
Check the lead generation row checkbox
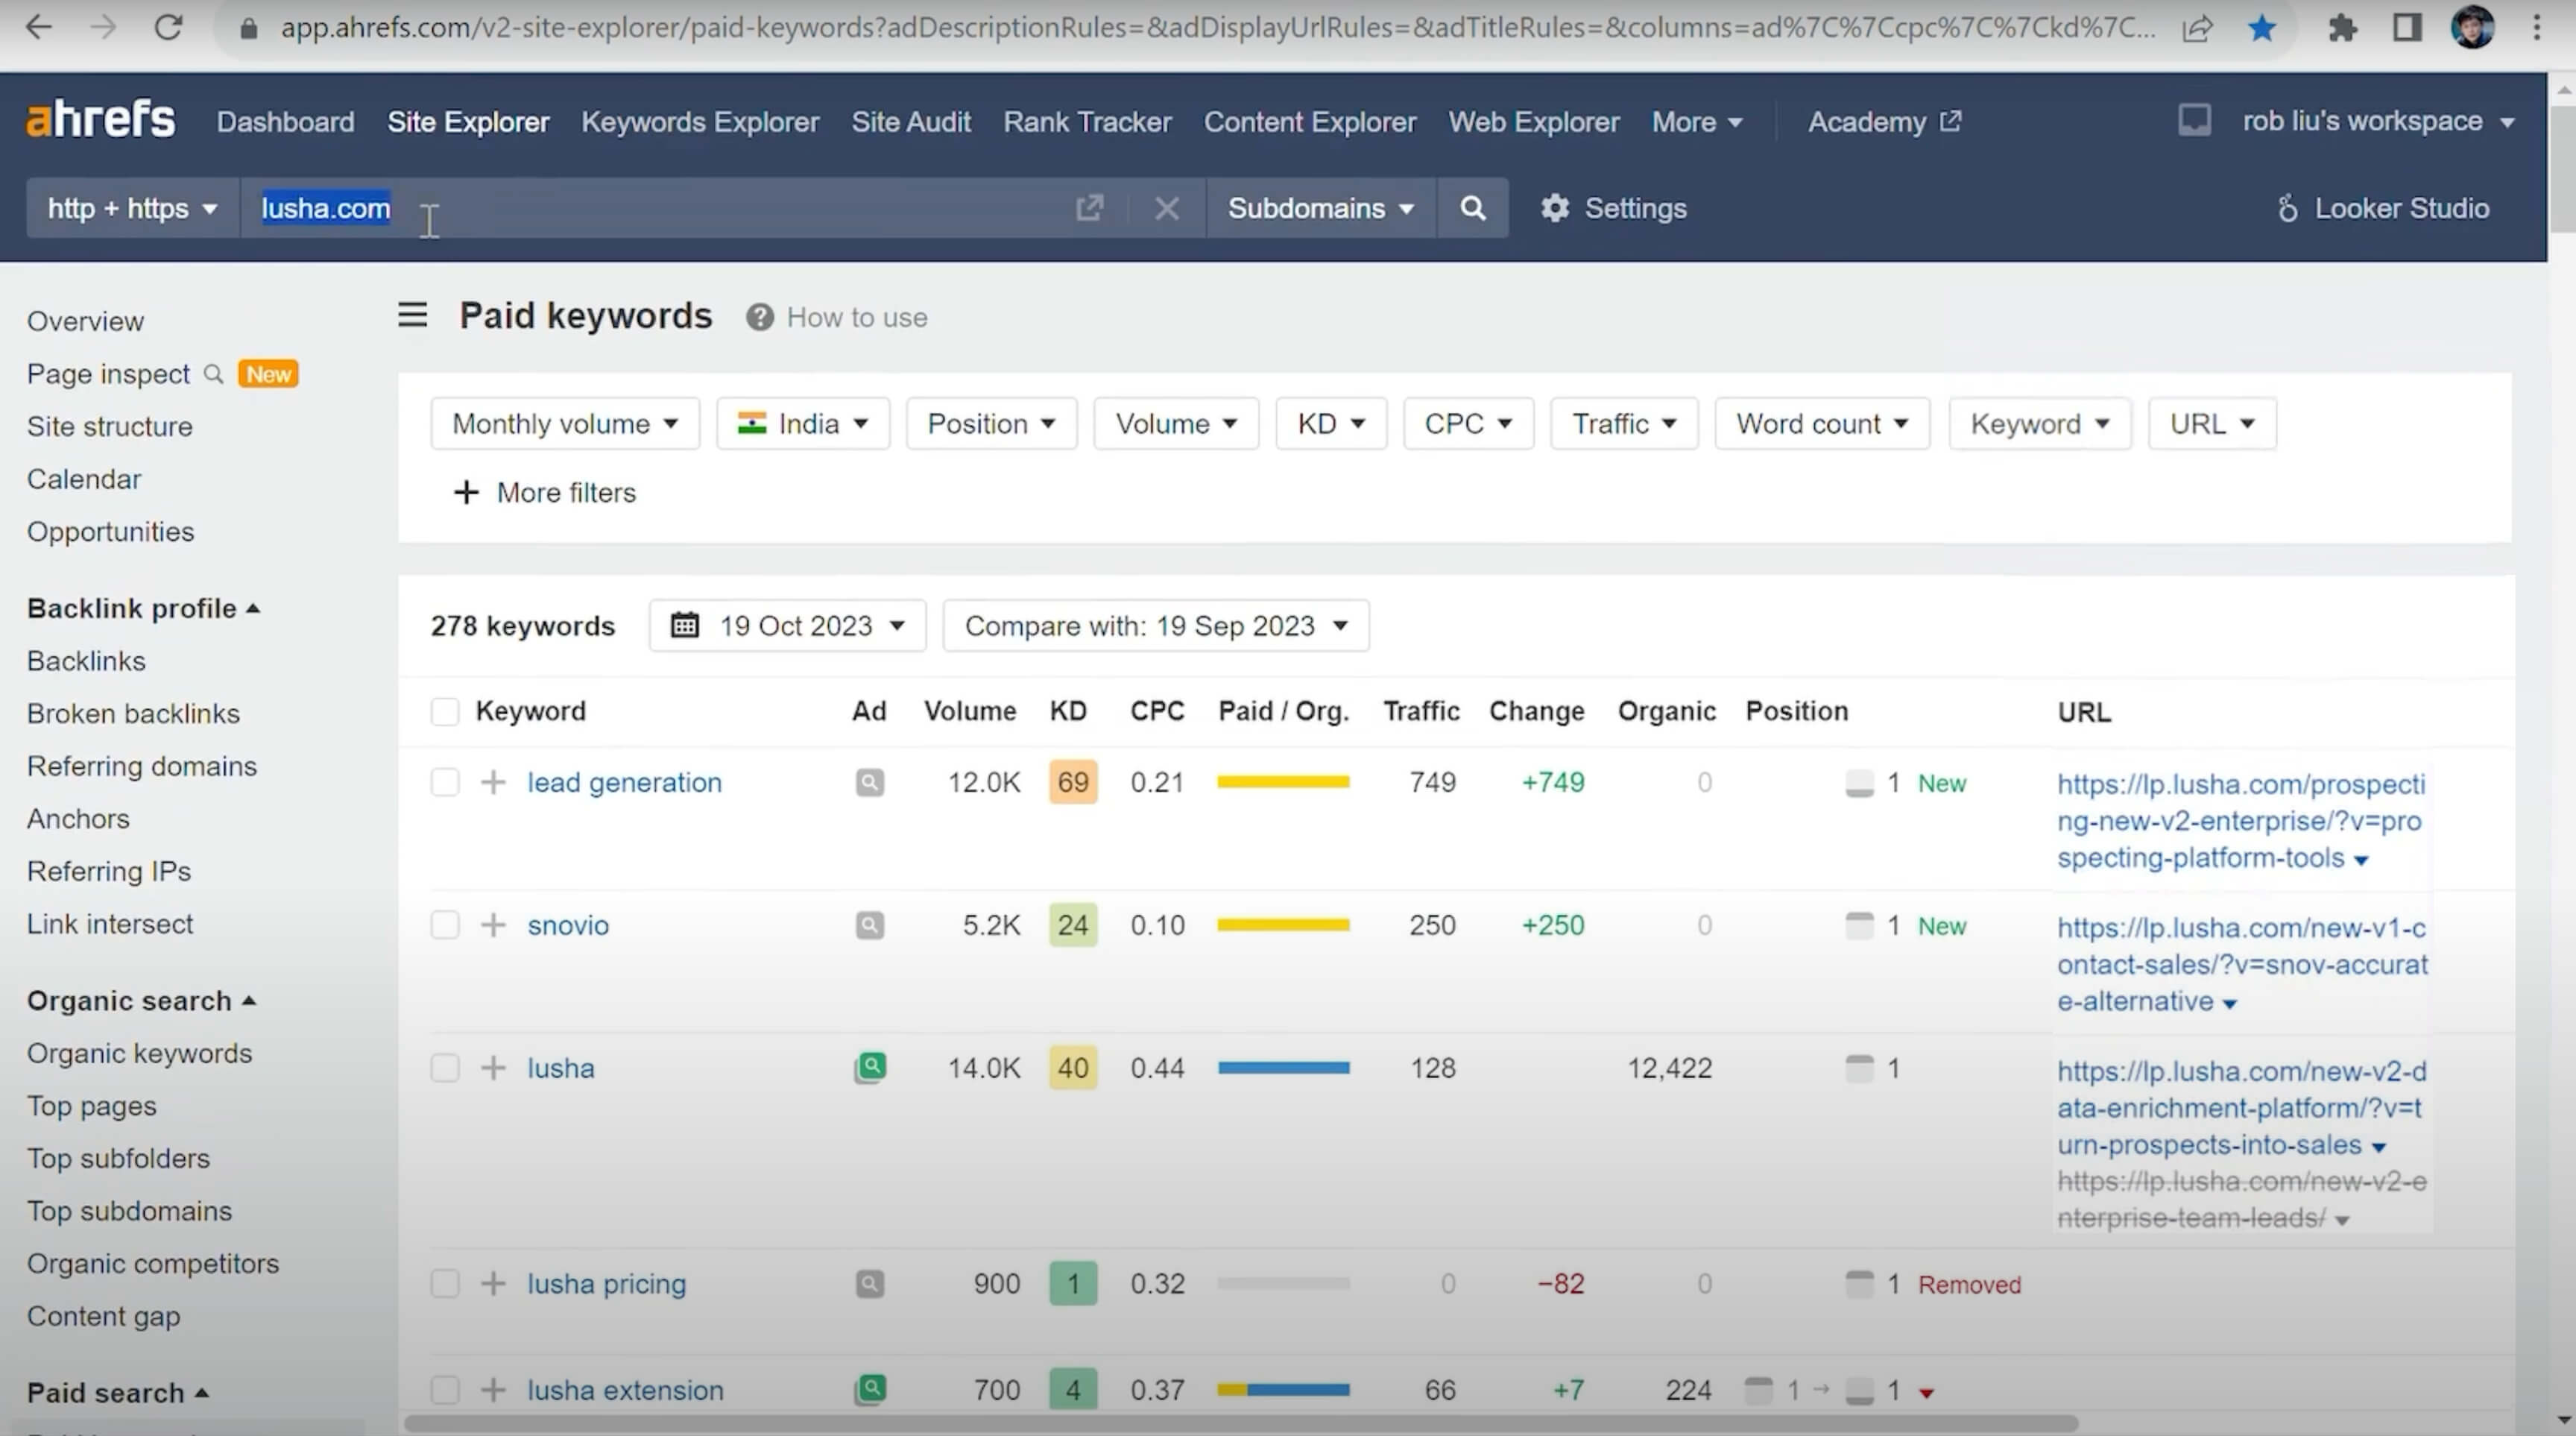click(x=445, y=782)
